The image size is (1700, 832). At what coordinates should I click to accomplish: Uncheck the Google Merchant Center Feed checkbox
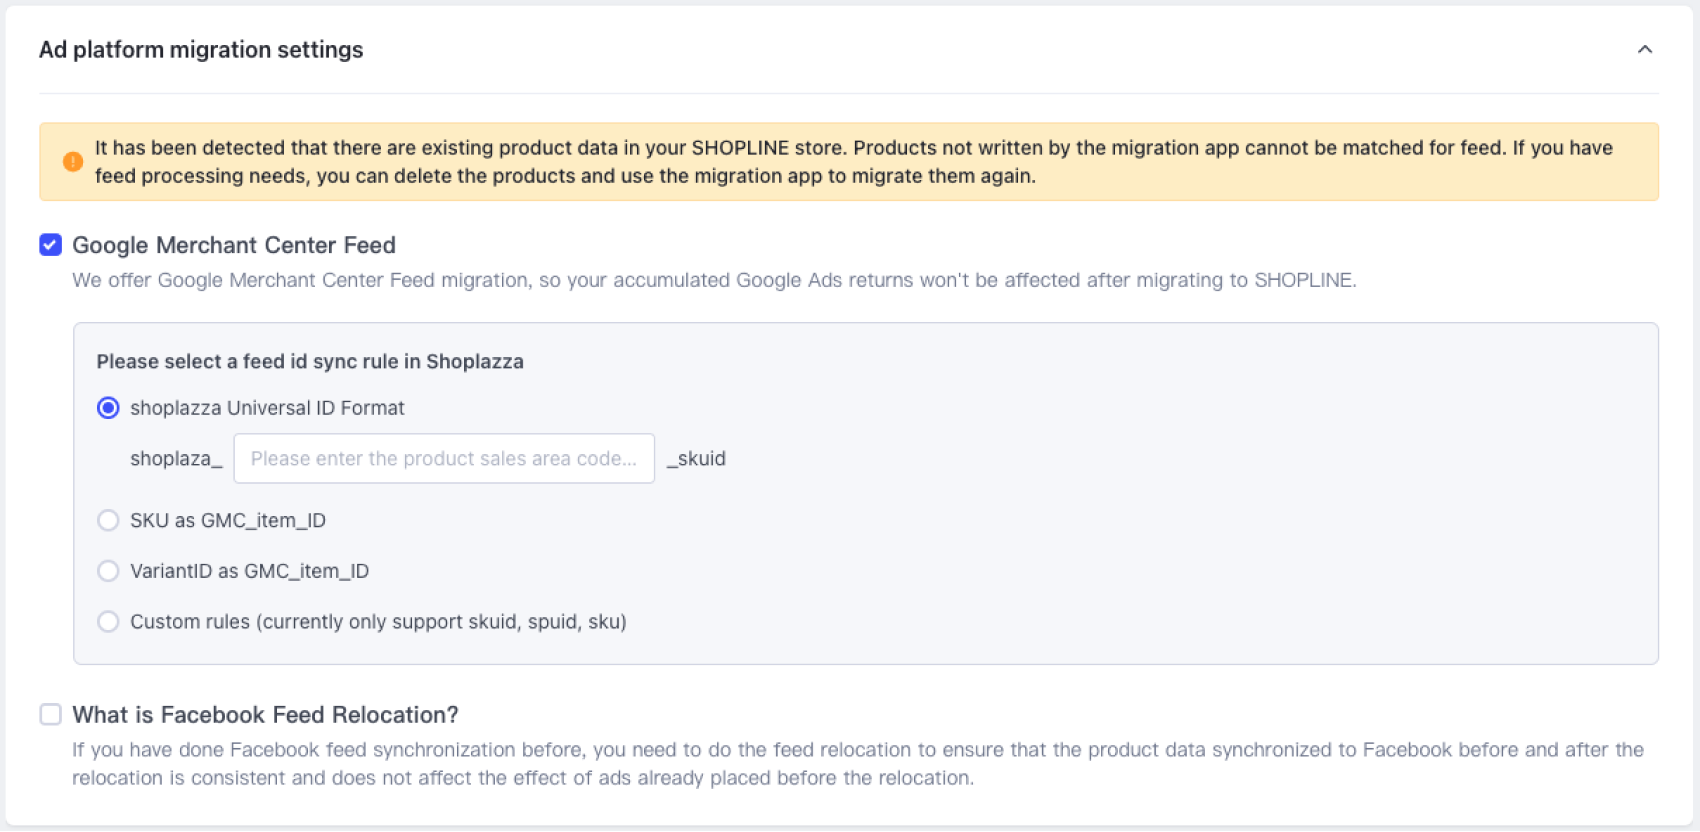(x=51, y=245)
